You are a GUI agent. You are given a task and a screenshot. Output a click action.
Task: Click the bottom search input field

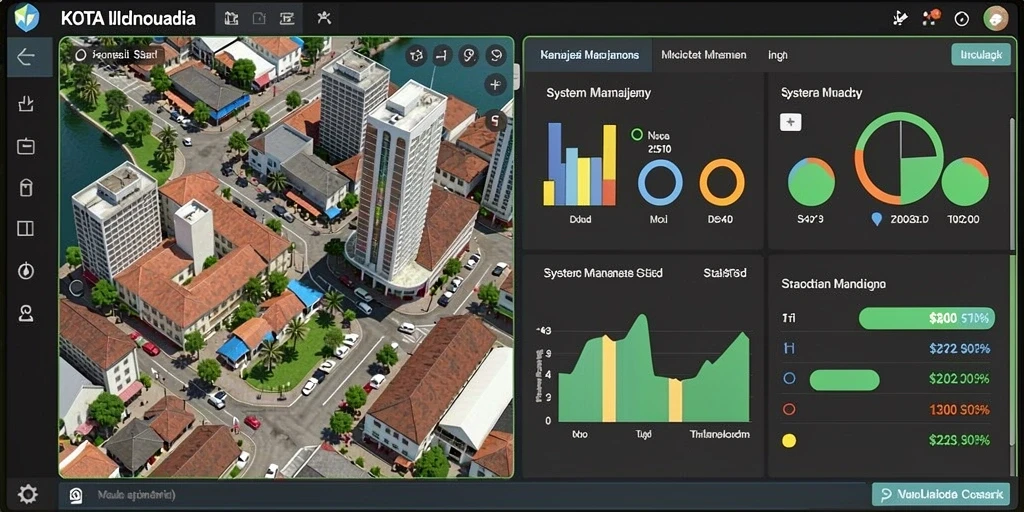coord(464,495)
